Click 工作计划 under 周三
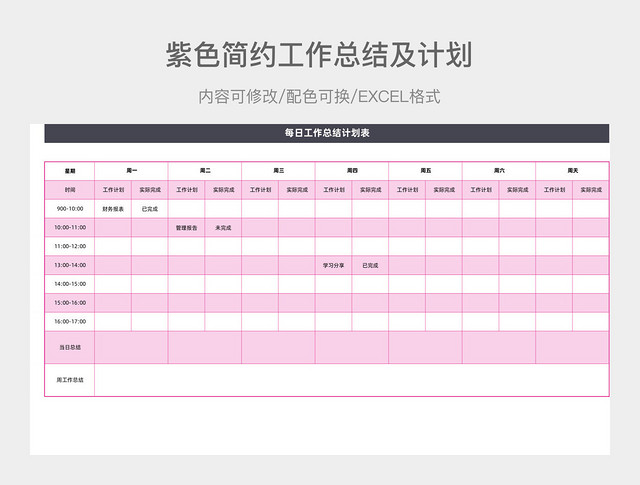Viewport: 640px width, 485px height. point(260,190)
